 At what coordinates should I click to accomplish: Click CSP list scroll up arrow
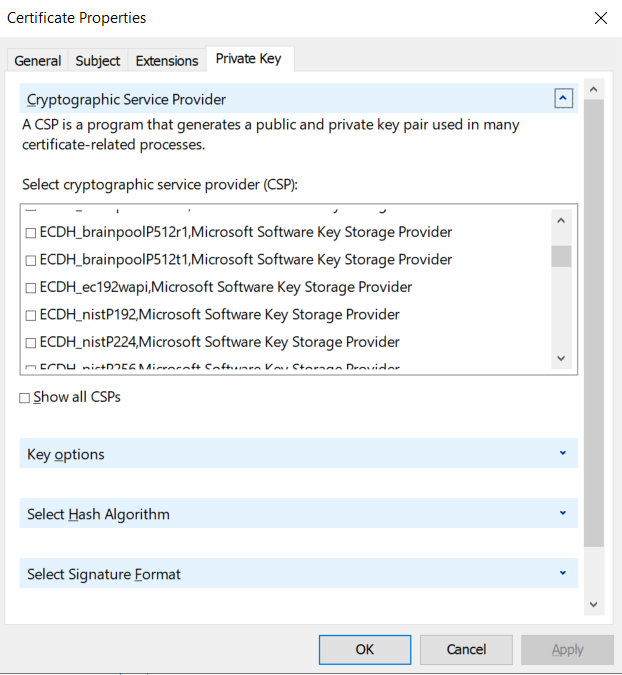561,221
